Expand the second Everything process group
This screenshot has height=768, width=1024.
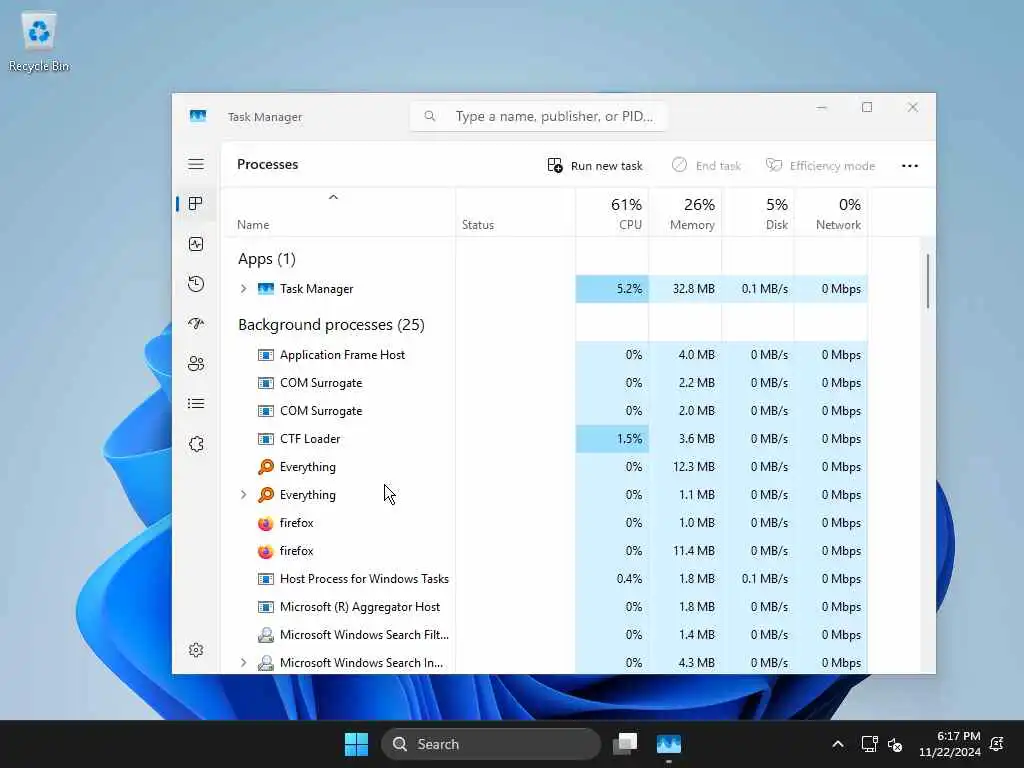point(244,495)
